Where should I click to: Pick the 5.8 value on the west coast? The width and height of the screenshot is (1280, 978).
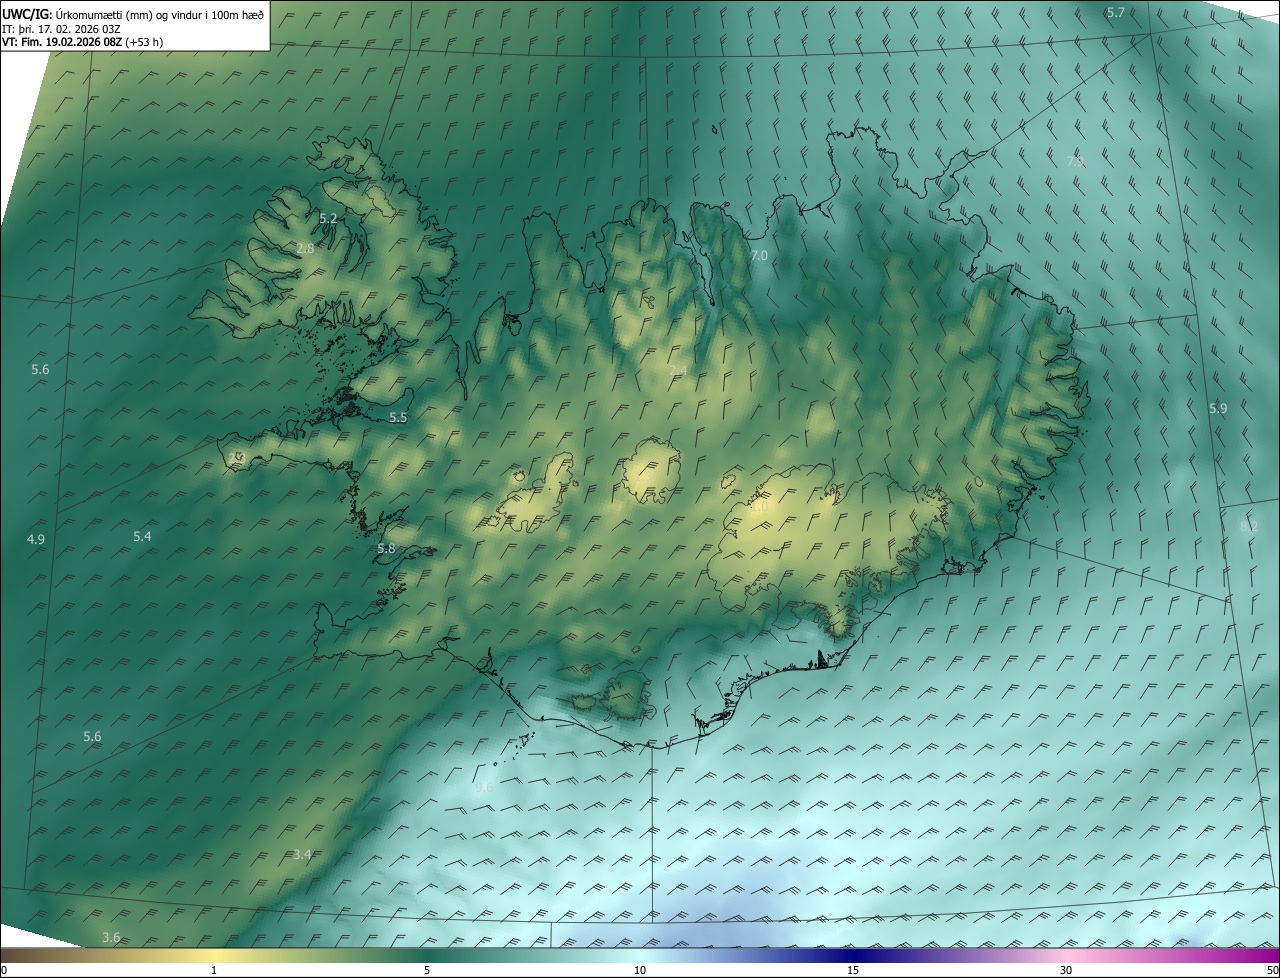pyautogui.click(x=386, y=549)
